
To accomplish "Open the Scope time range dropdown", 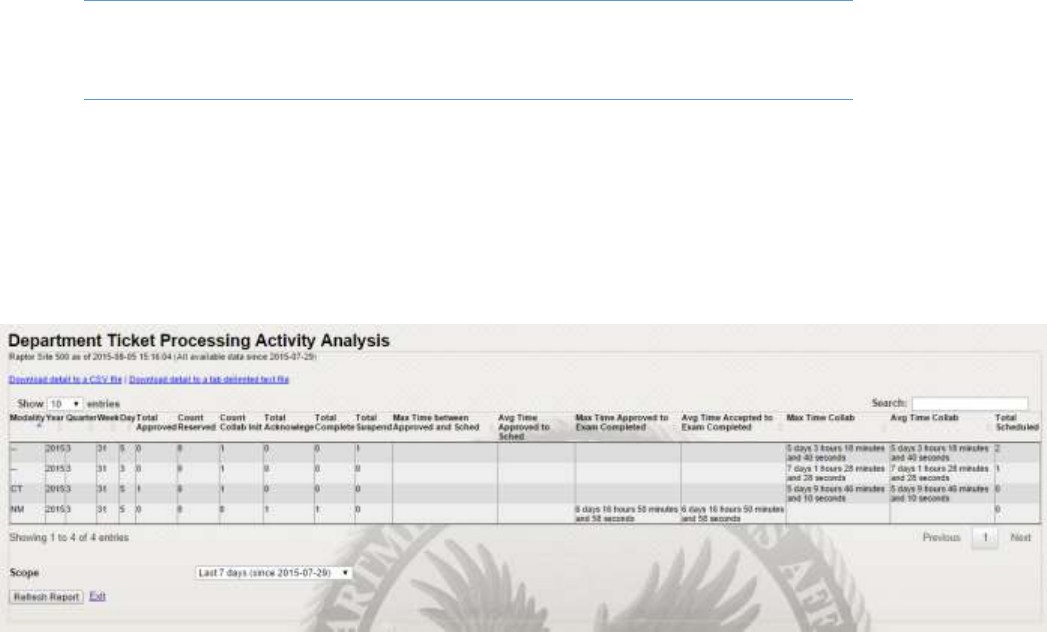I will click(x=274, y=573).
